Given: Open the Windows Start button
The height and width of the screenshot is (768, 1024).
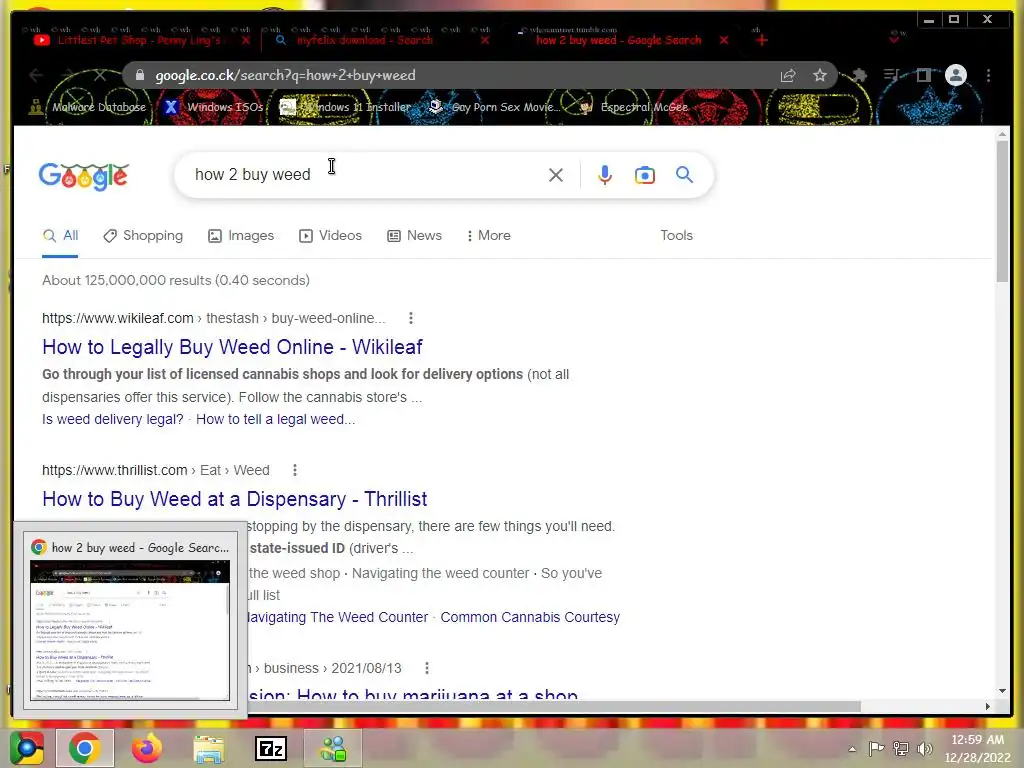Looking at the screenshot, I should click(x=27, y=748).
